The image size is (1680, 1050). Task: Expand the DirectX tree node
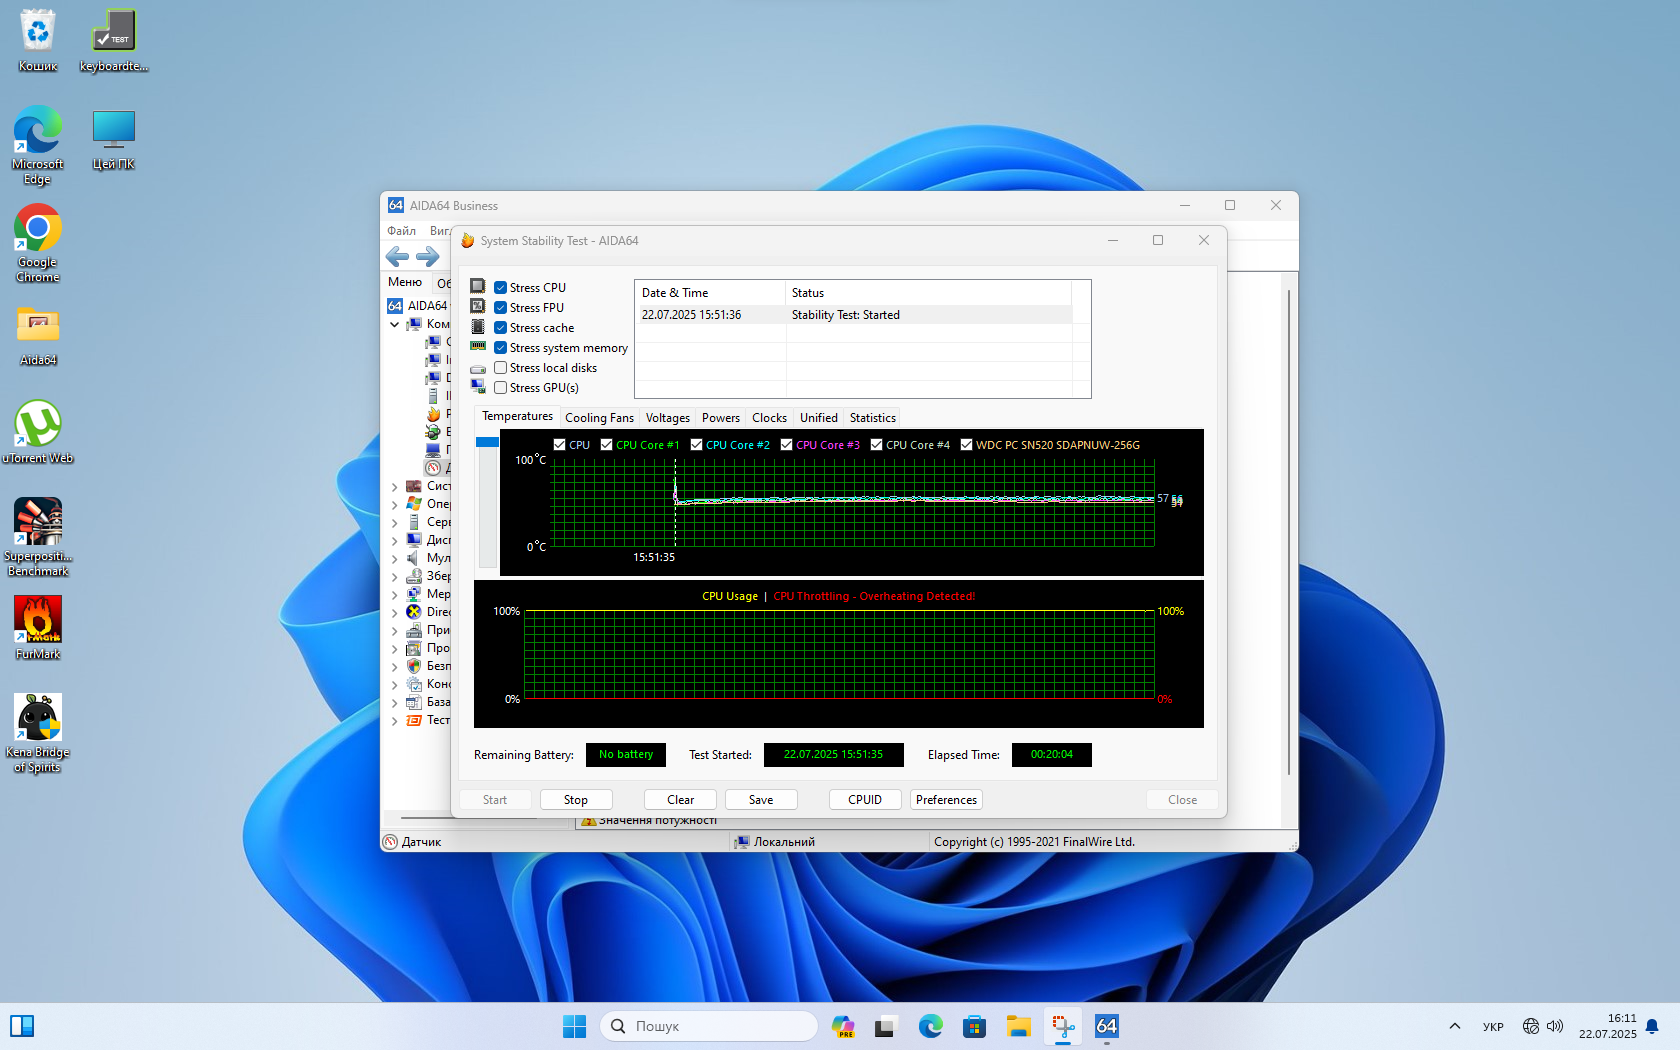click(x=395, y=612)
